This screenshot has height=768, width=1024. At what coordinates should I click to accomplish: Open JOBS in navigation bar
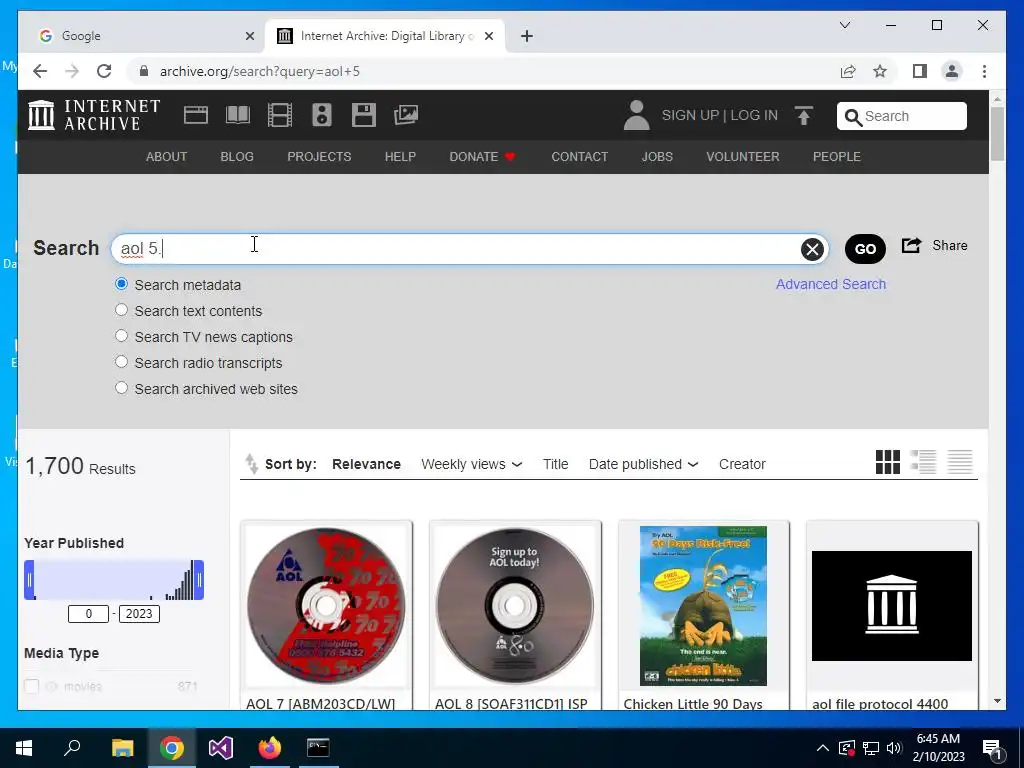(x=657, y=157)
